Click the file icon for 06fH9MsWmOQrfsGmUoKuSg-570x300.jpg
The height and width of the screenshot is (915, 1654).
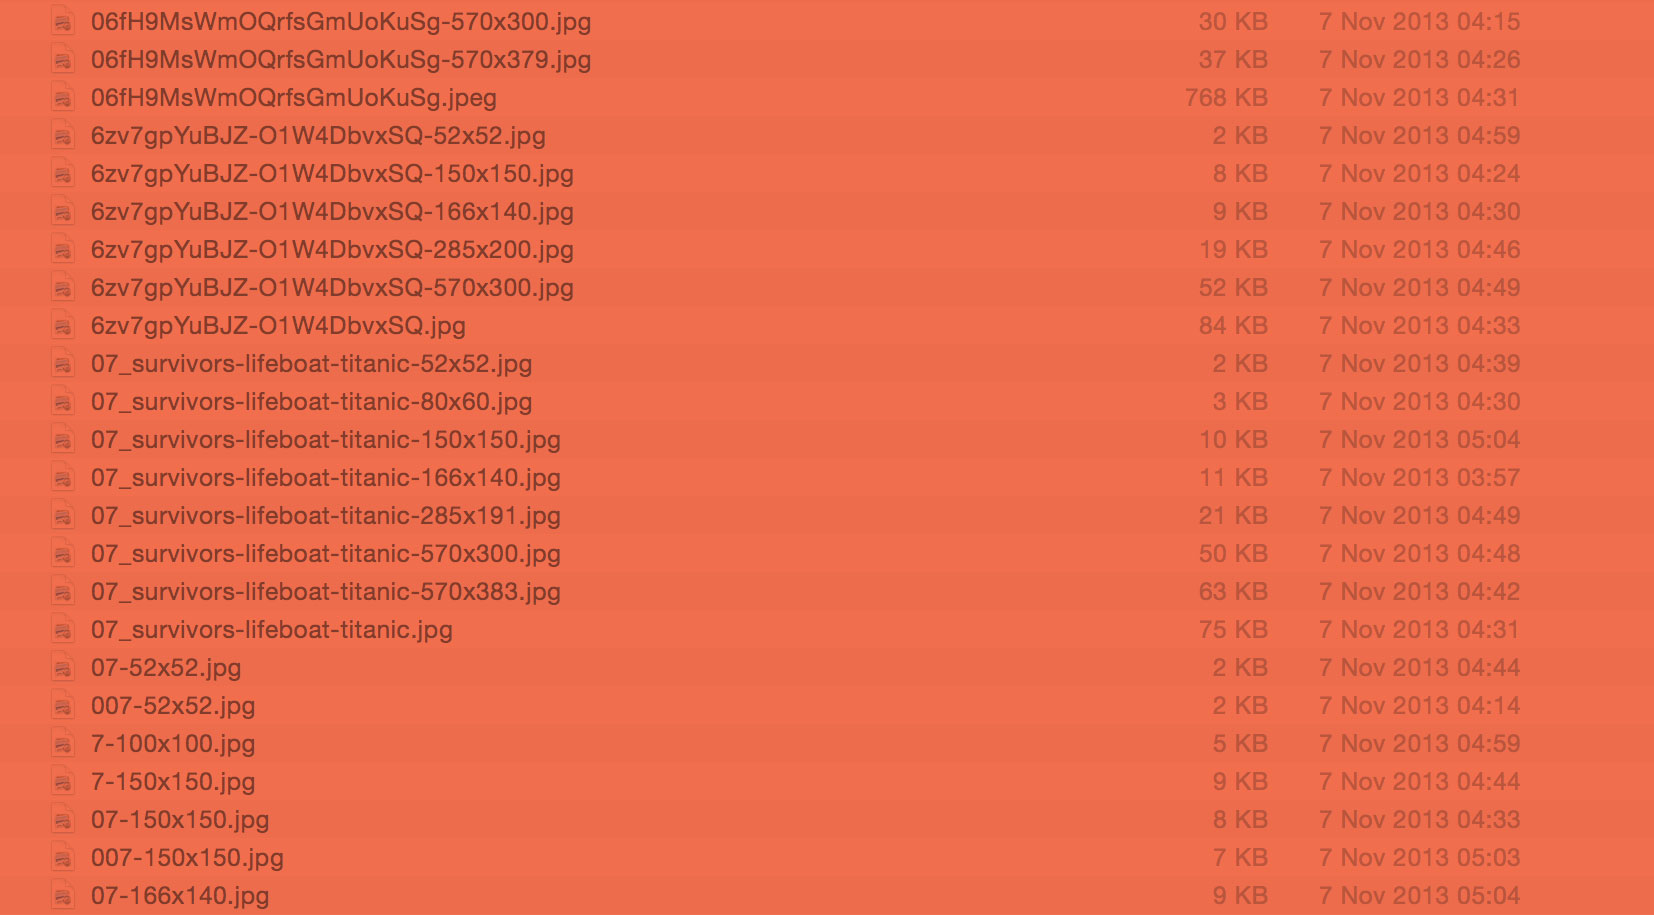pyautogui.click(x=62, y=22)
